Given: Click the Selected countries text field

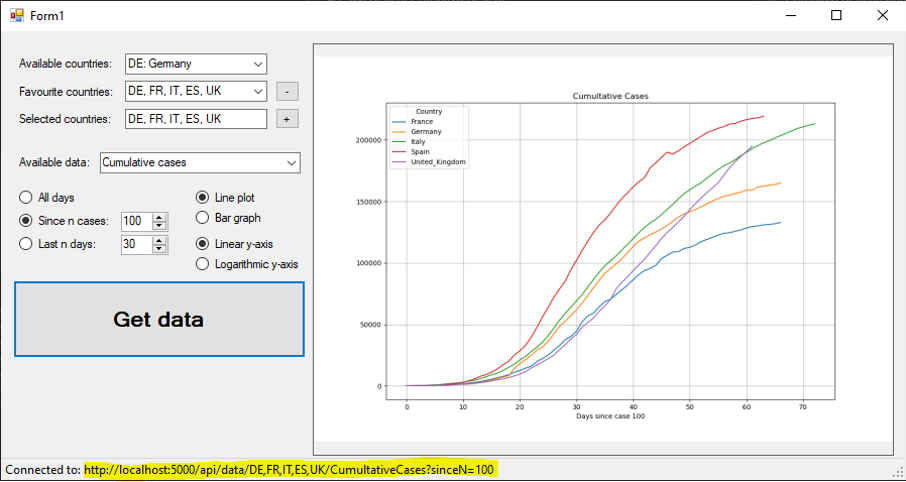Looking at the screenshot, I should click(195, 119).
